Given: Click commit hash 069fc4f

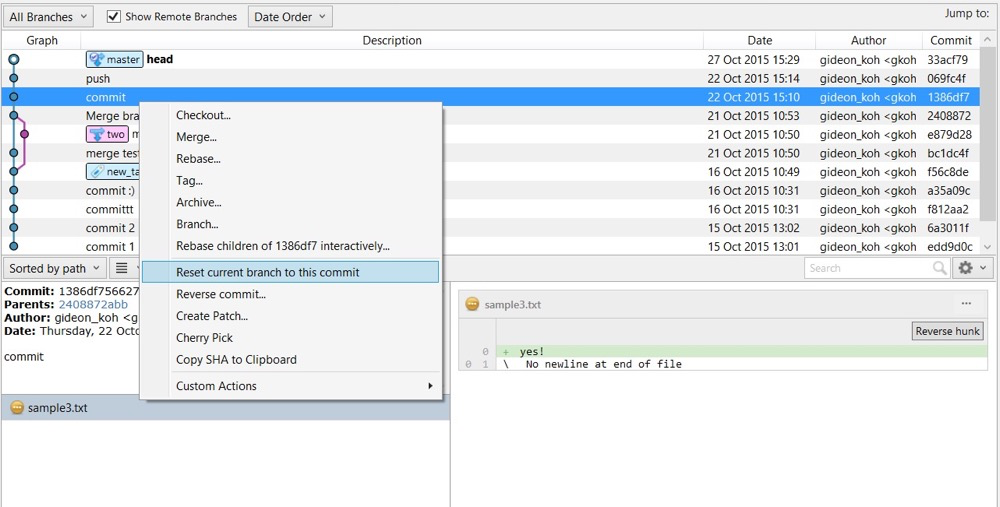Looking at the screenshot, I should (x=946, y=78).
